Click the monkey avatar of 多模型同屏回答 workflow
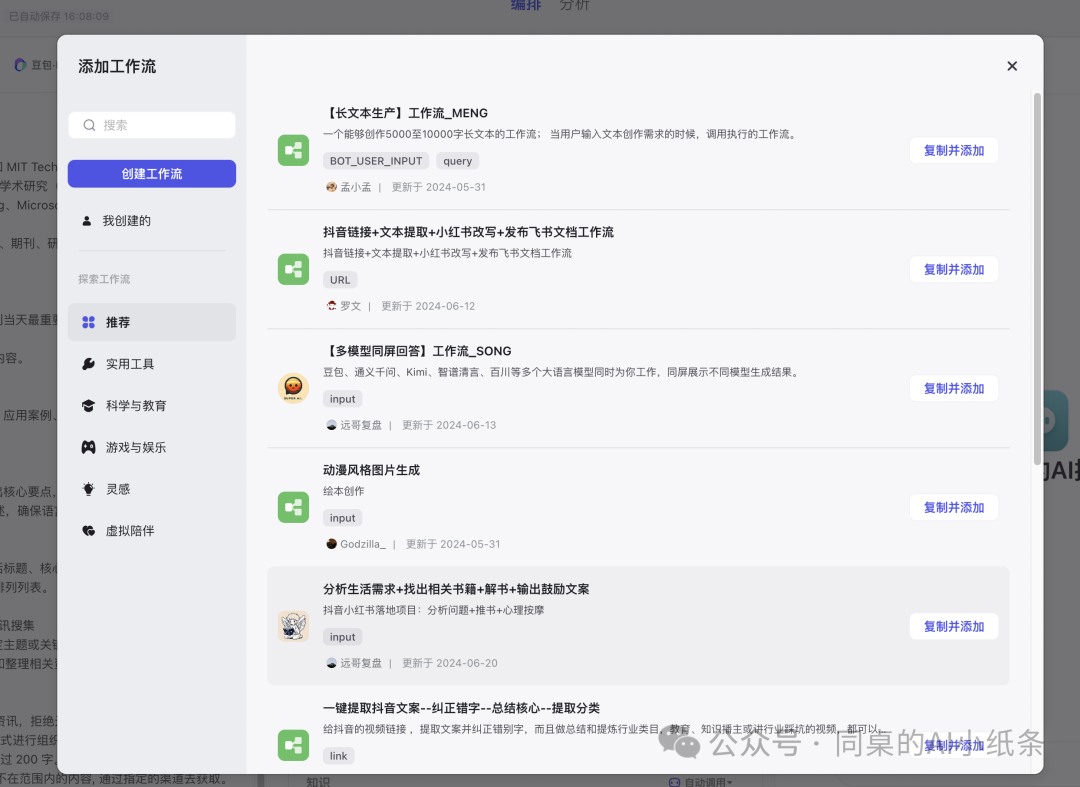 [x=293, y=388]
